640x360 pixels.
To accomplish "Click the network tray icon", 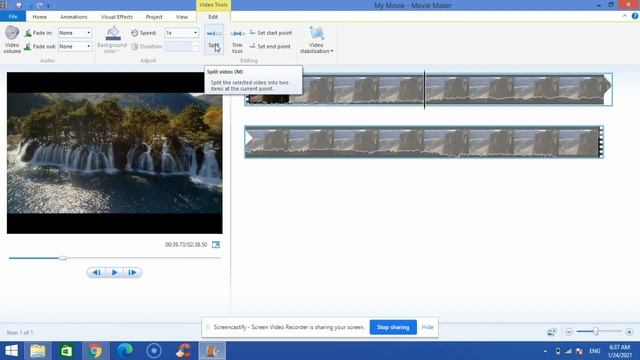I will coord(568,351).
